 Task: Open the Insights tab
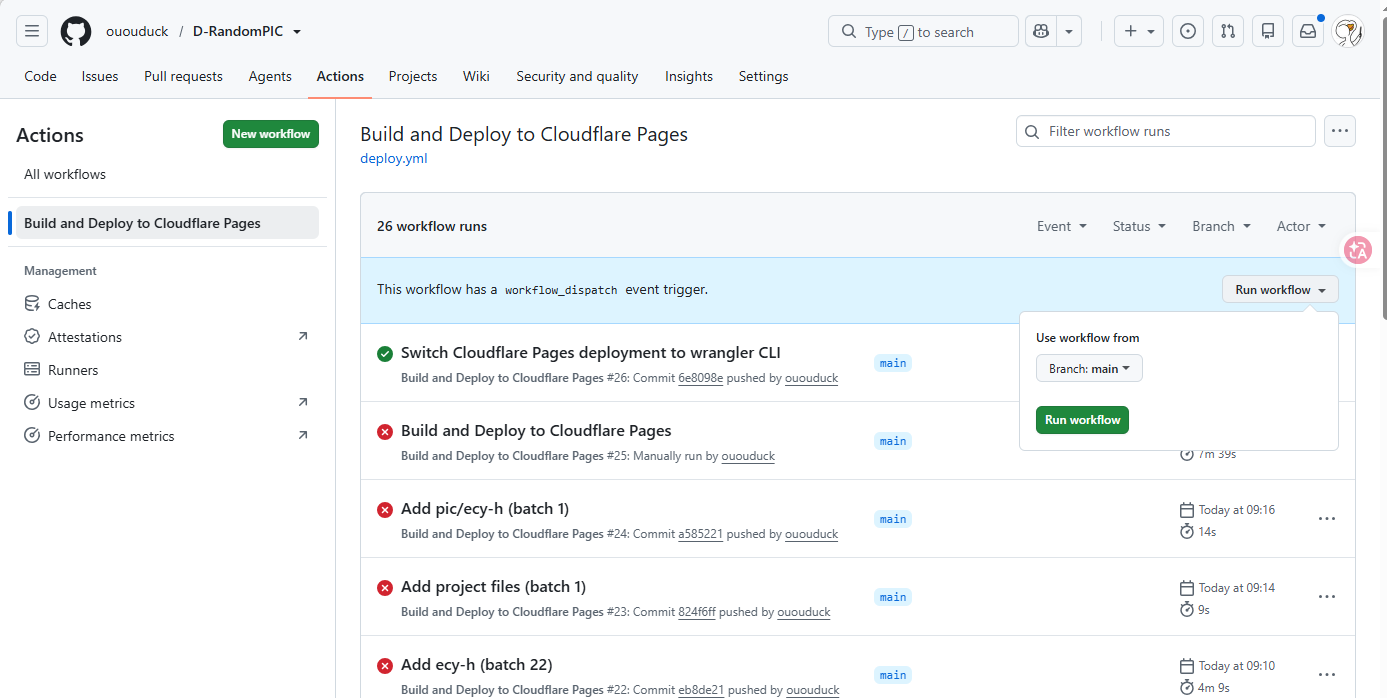(689, 76)
